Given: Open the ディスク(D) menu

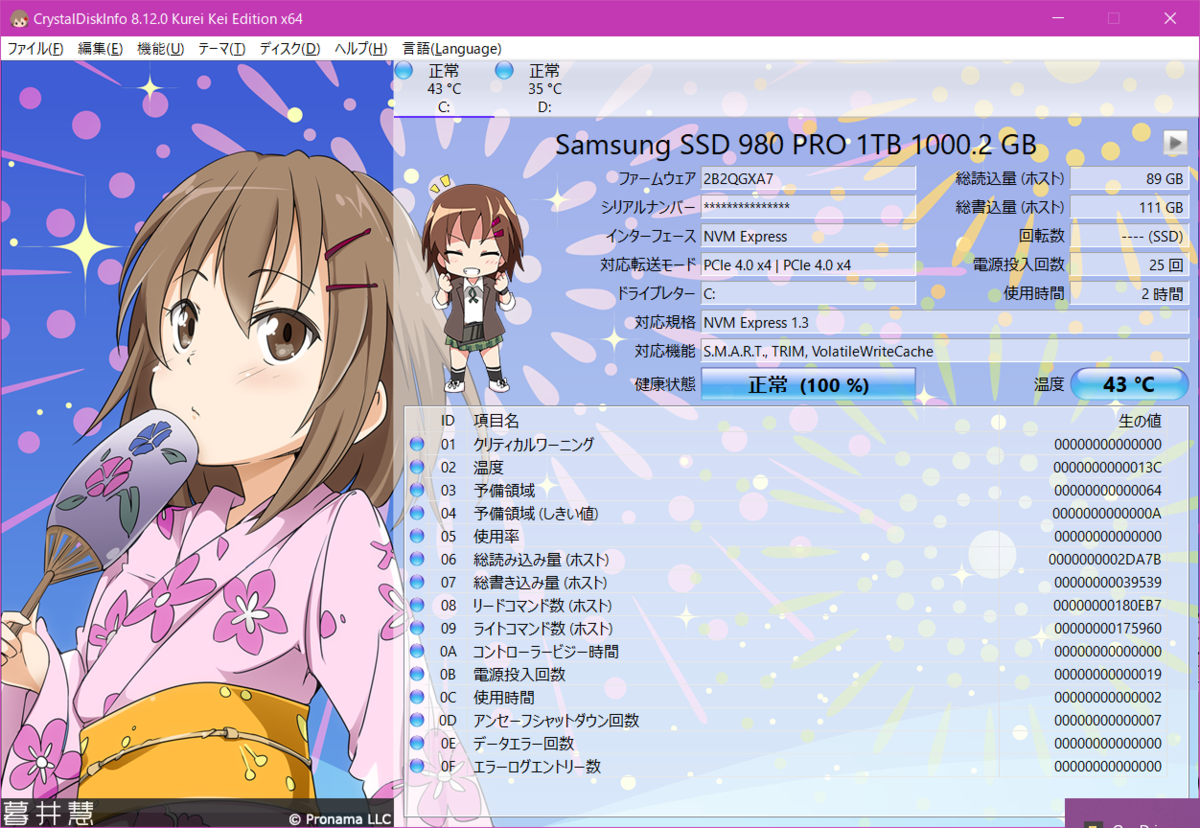Looking at the screenshot, I should tap(289, 49).
